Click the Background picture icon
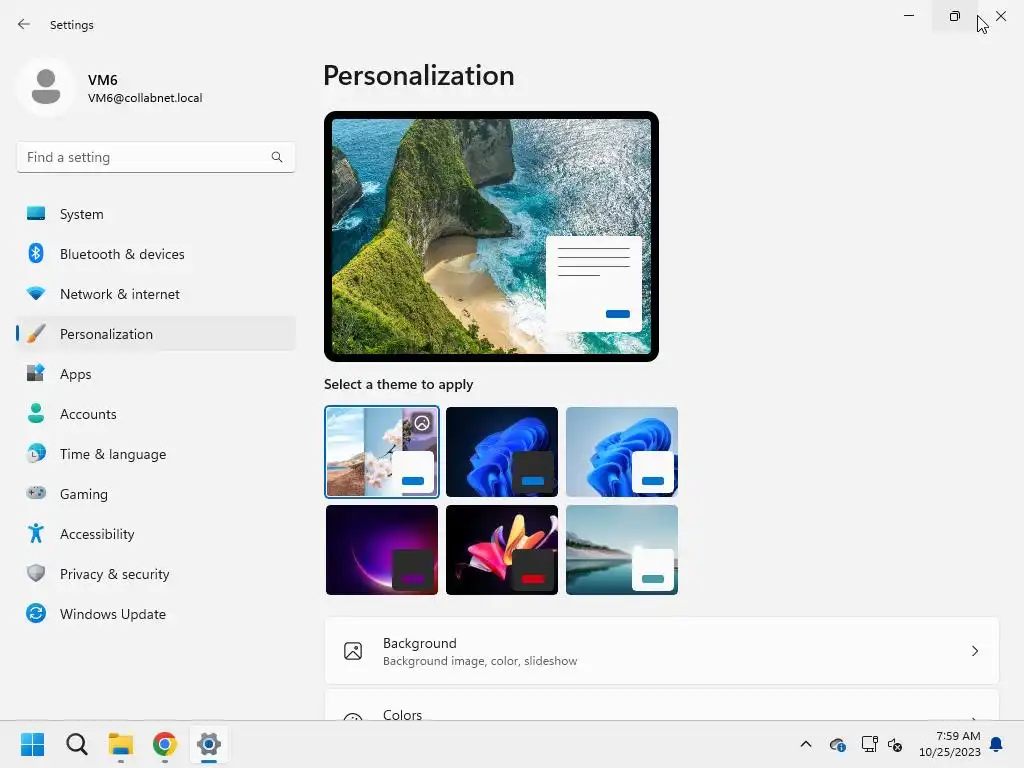1024x768 pixels. pos(353,651)
